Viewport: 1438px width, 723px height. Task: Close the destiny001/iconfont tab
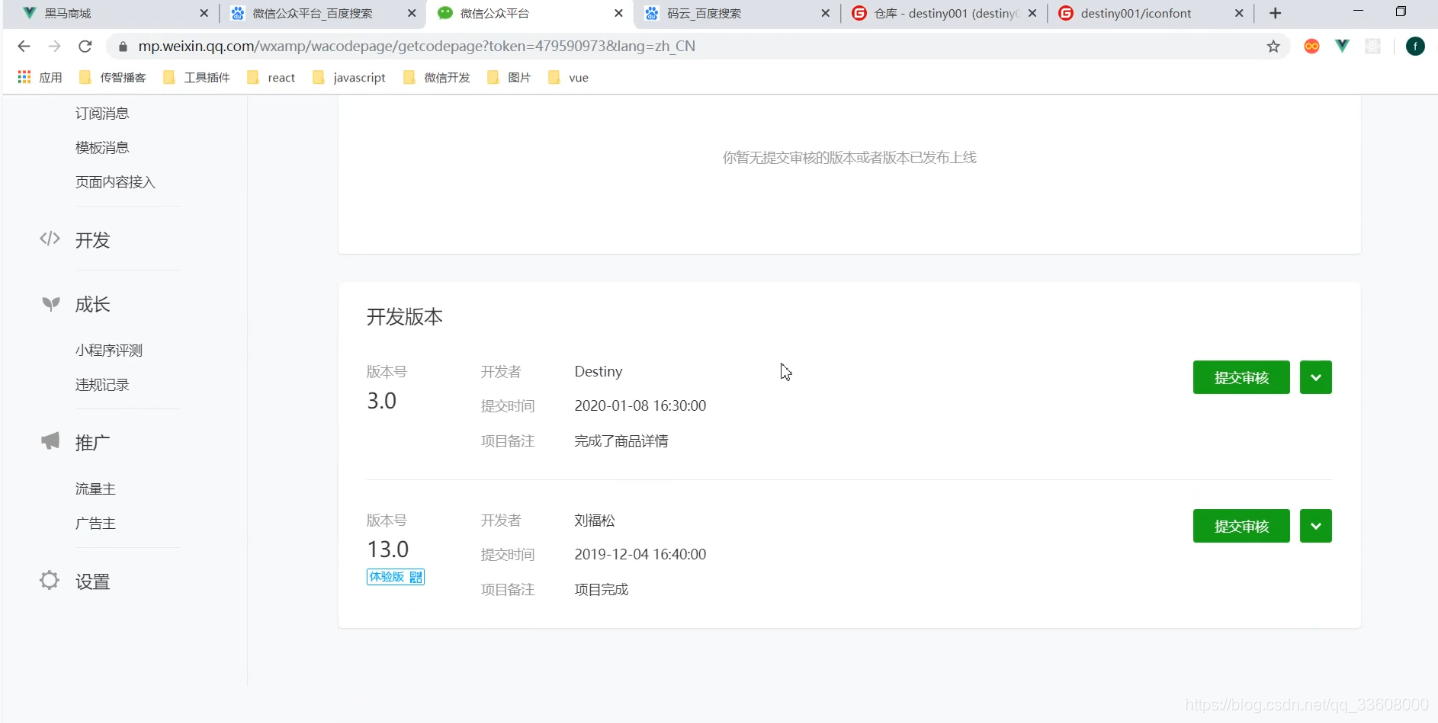point(1239,14)
